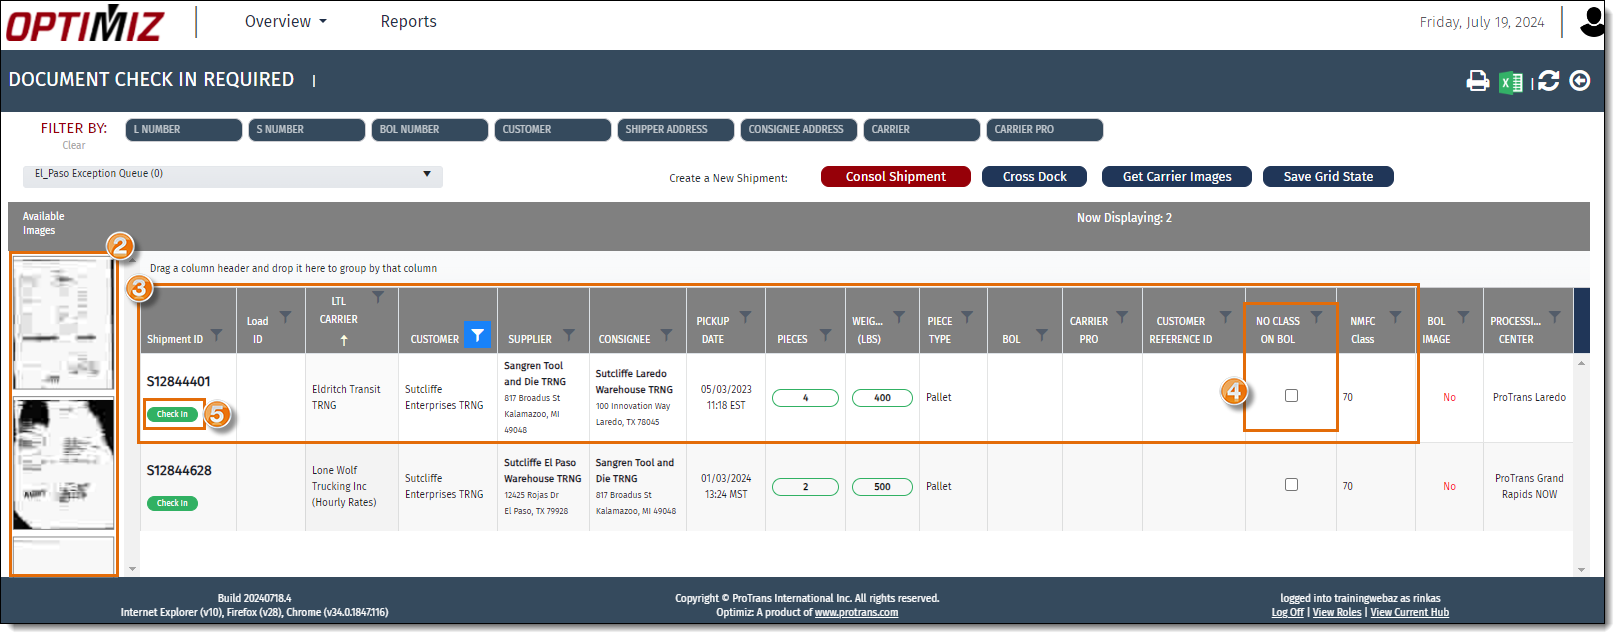This screenshot has height=639, width=1620.
Task: Open the user profile icon
Action: (1591, 22)
